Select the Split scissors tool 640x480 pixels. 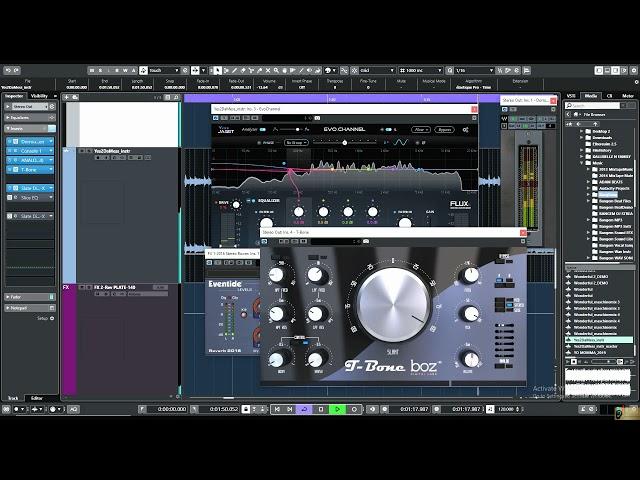point(251,70)
